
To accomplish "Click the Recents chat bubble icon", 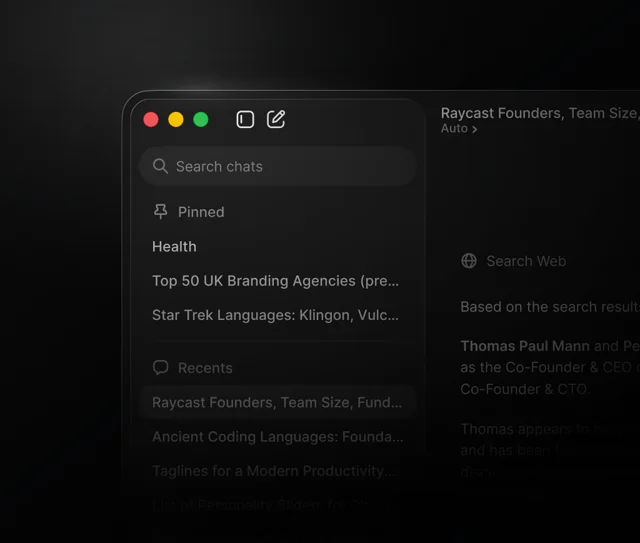I will pyautogui.click(x=160, y=367).
